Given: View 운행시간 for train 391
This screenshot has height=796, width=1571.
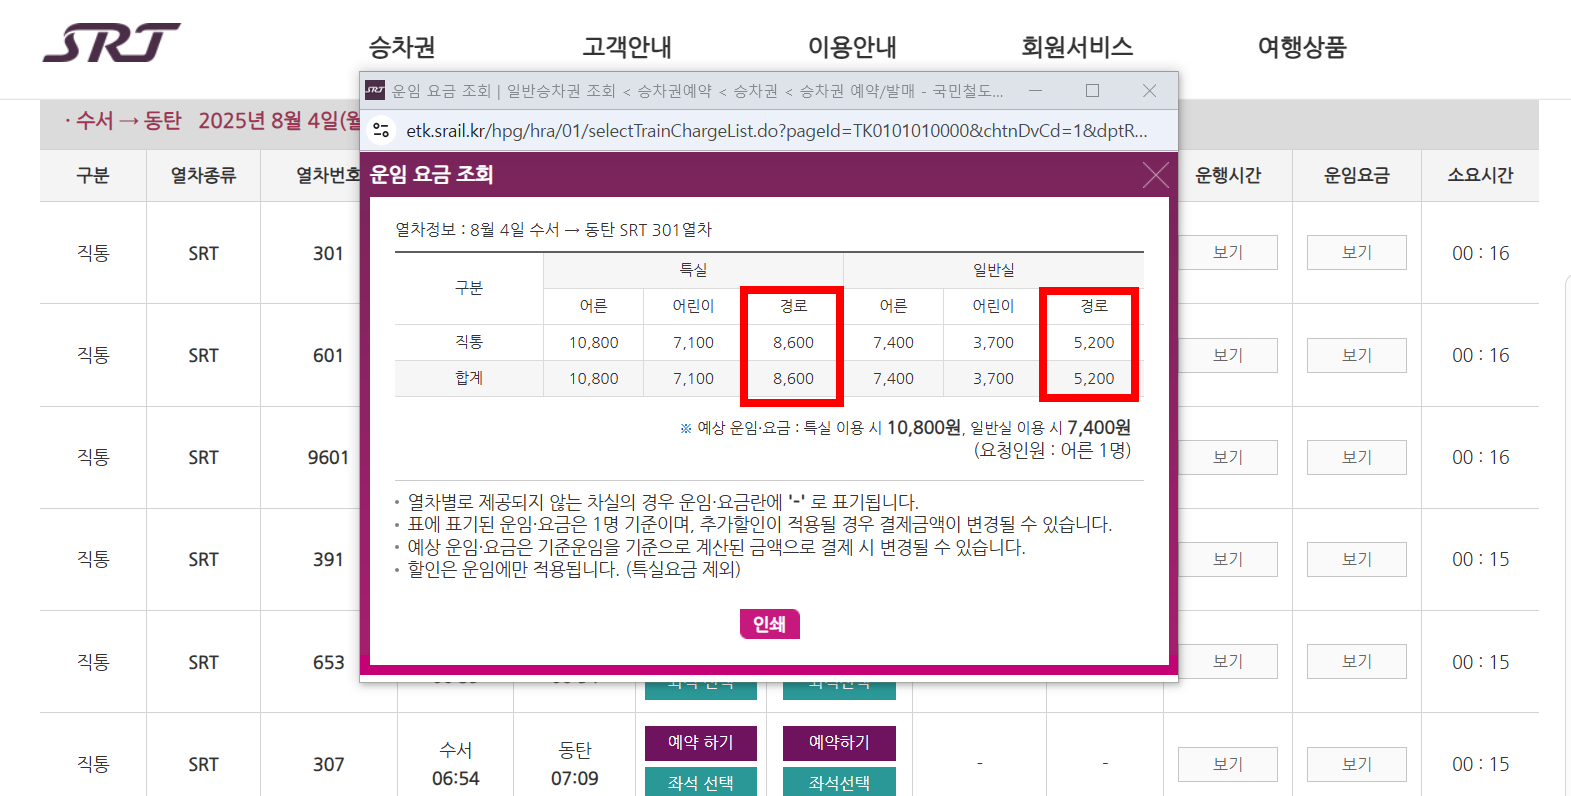Looking at the screenshot, I should (1227, 559).
